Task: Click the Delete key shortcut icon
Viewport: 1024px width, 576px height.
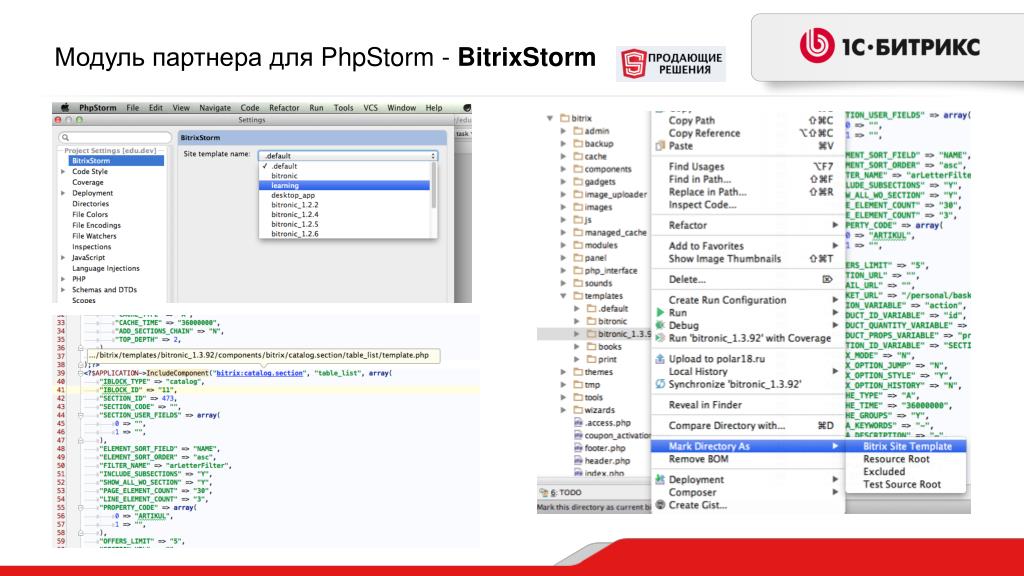Action: tap(827, 280)
